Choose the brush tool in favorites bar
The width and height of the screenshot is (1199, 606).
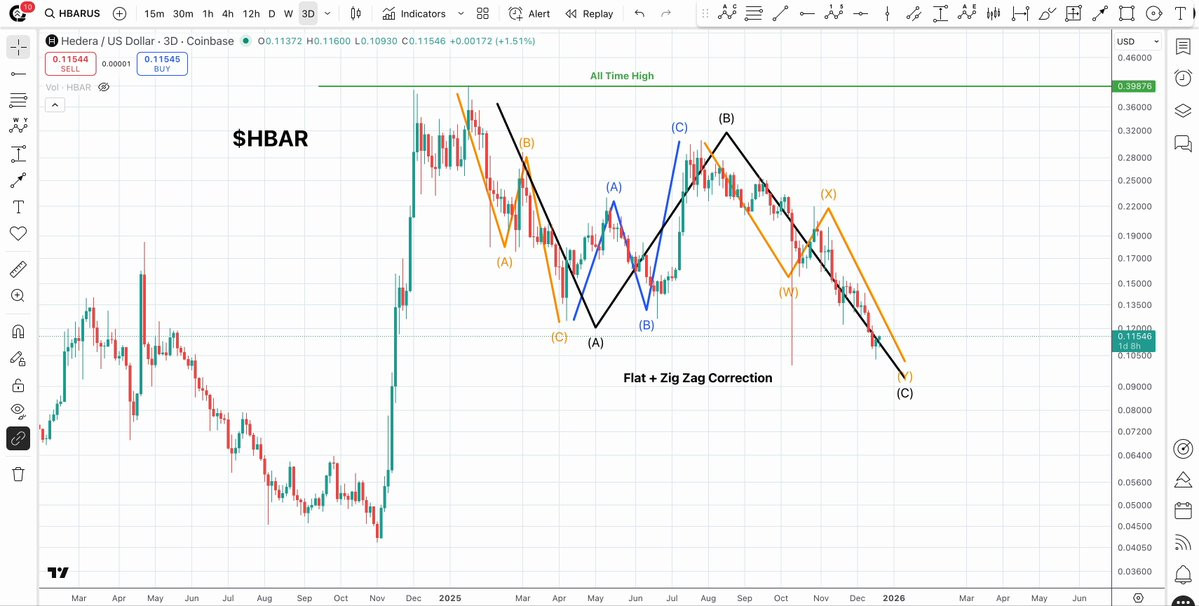coord(1047,13)
